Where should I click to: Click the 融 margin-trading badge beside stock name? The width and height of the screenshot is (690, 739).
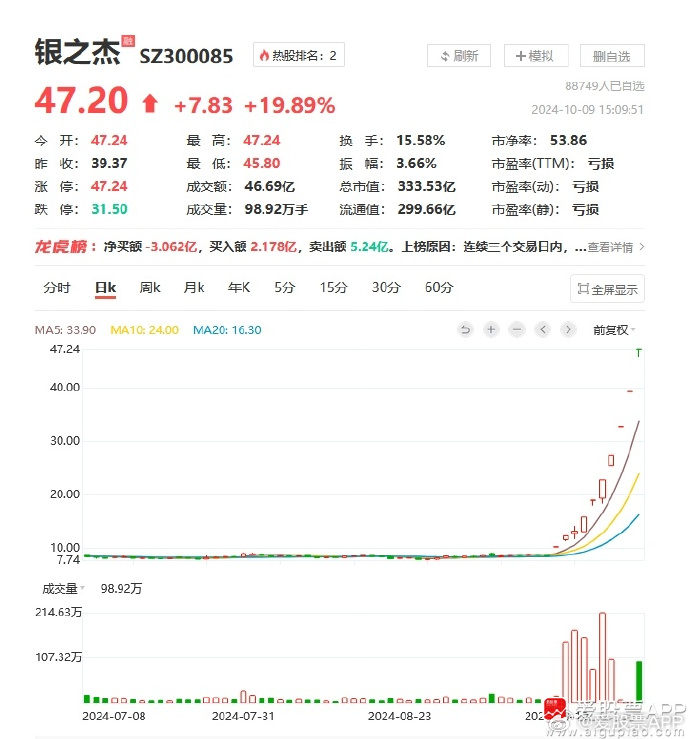point(128,43)
